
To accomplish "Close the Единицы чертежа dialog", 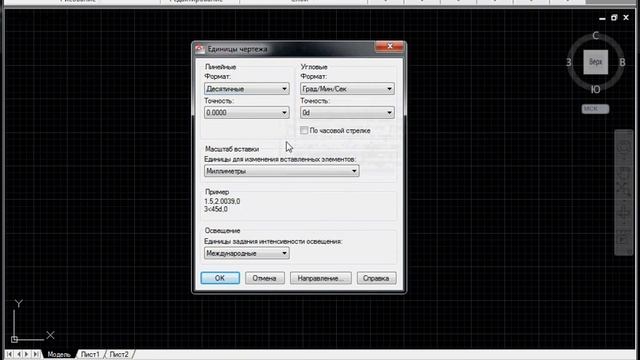I will 389,47.
